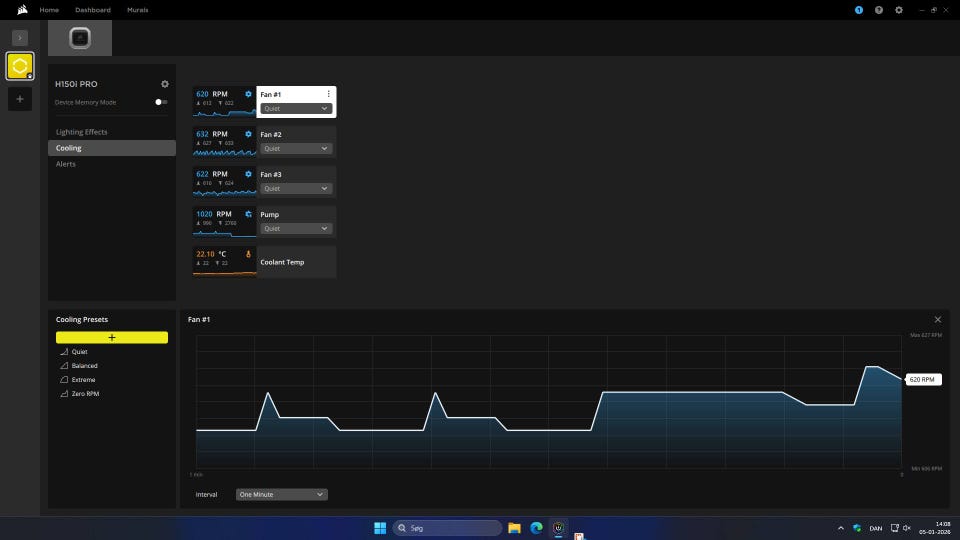The image size is (960, 540).
Task: Click the iCUE taskbar icon
Action: coord(558,528)
